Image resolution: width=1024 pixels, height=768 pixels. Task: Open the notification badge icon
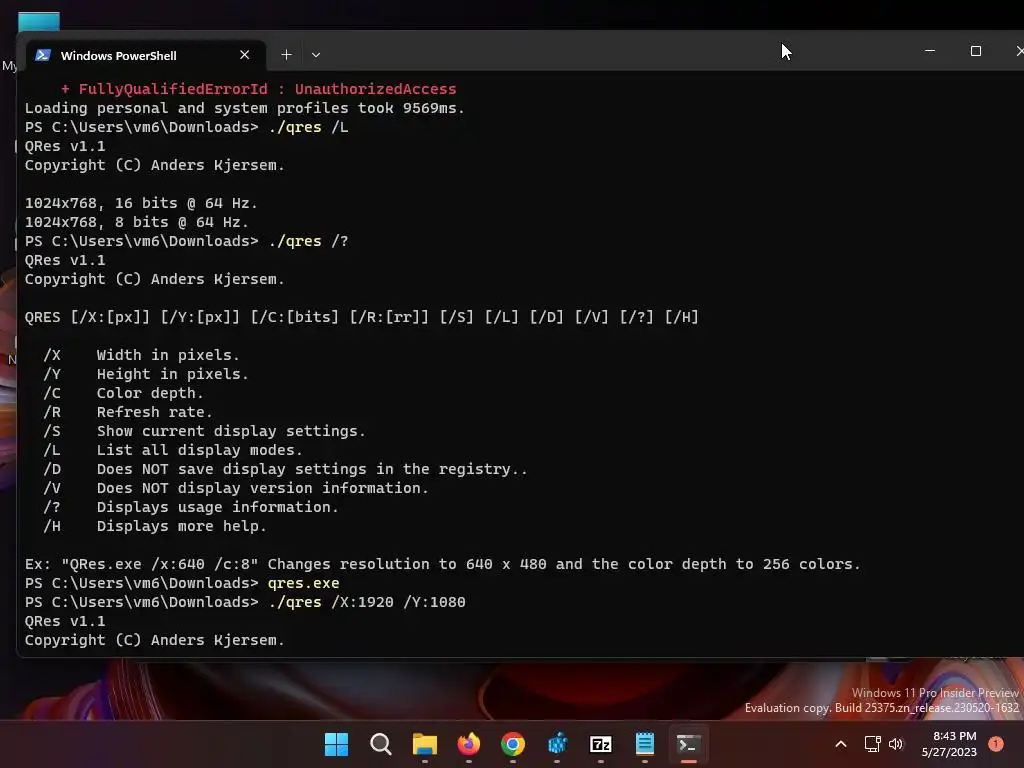coord(996,744)
